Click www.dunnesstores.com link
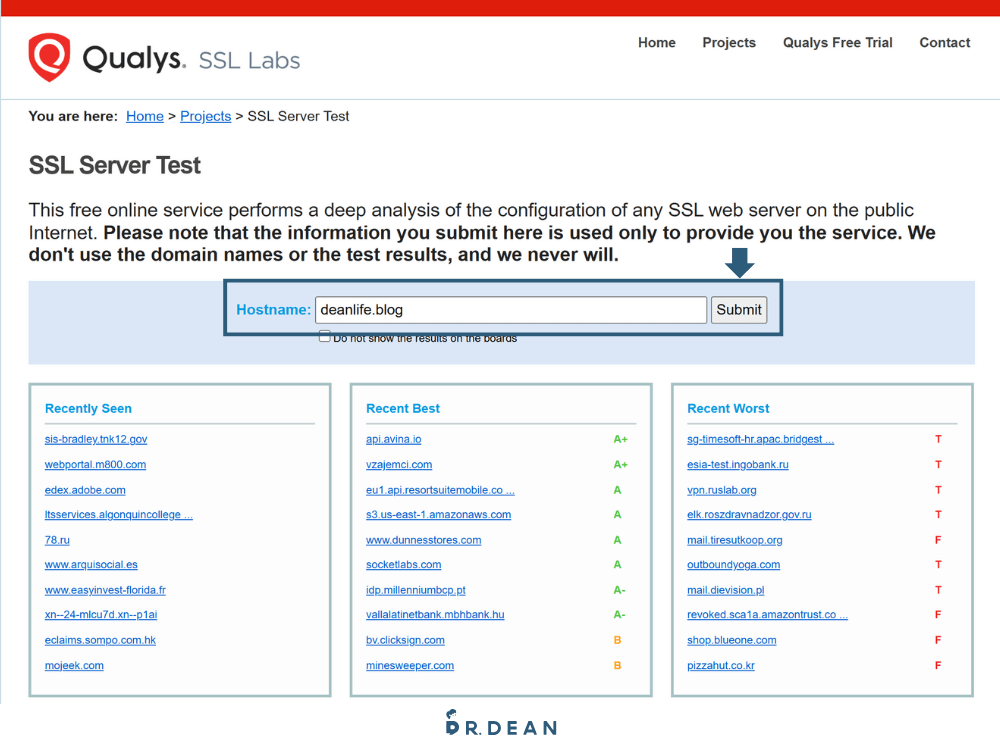 coord(423,540)
